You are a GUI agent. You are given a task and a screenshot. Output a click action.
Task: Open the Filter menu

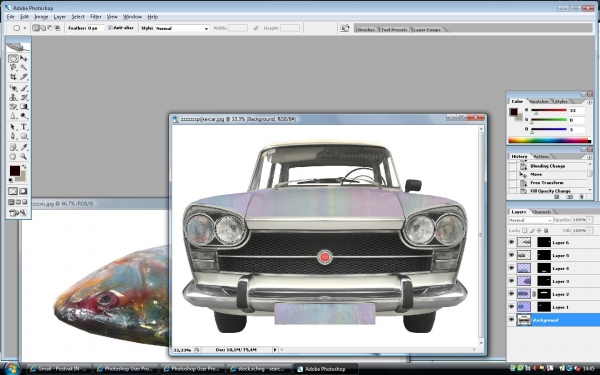pos(96,17)
